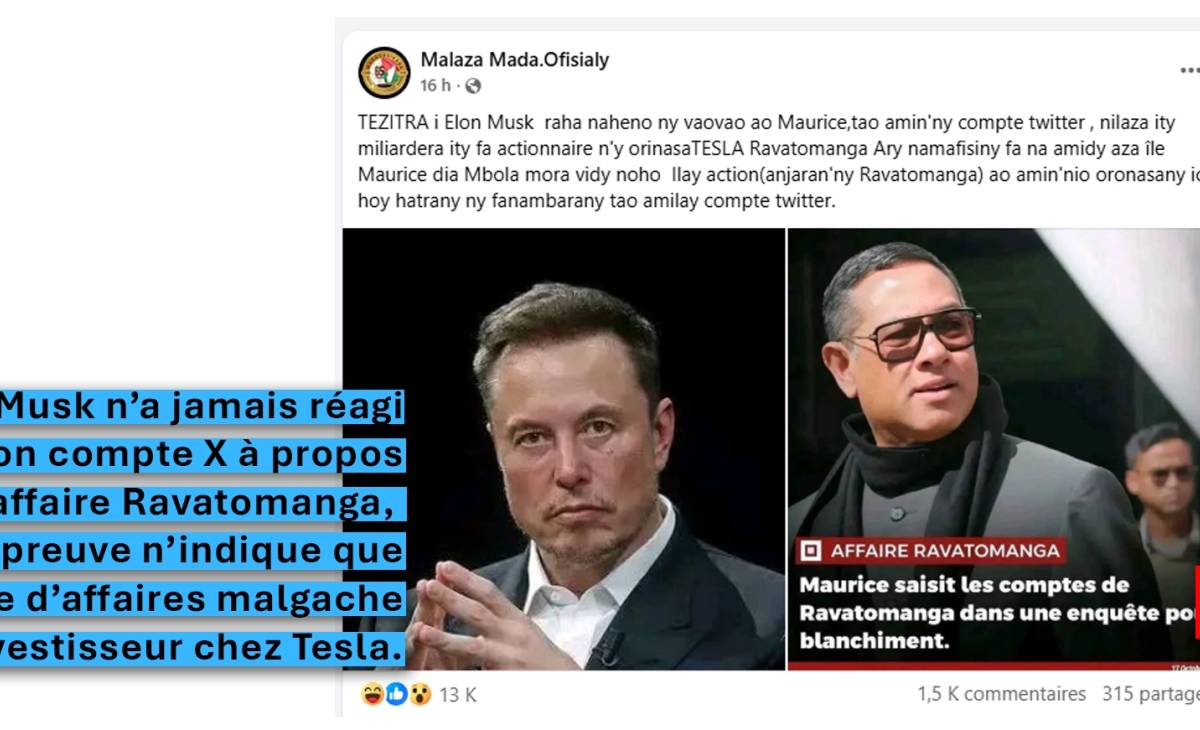Viewport: 1200px width, 730px height.
Task: Open the 13 K reactions count
Action: click(458, 695)
